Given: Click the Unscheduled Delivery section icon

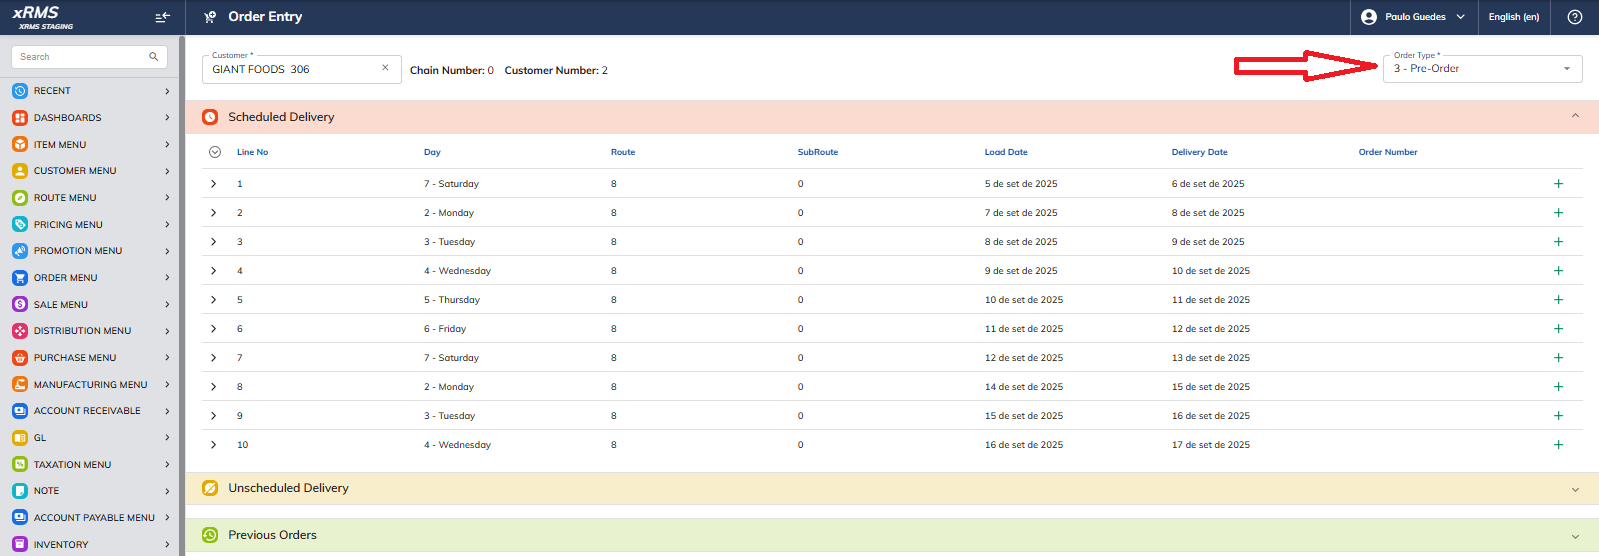Looking at the screenshot, I should [x=210, y=488].
